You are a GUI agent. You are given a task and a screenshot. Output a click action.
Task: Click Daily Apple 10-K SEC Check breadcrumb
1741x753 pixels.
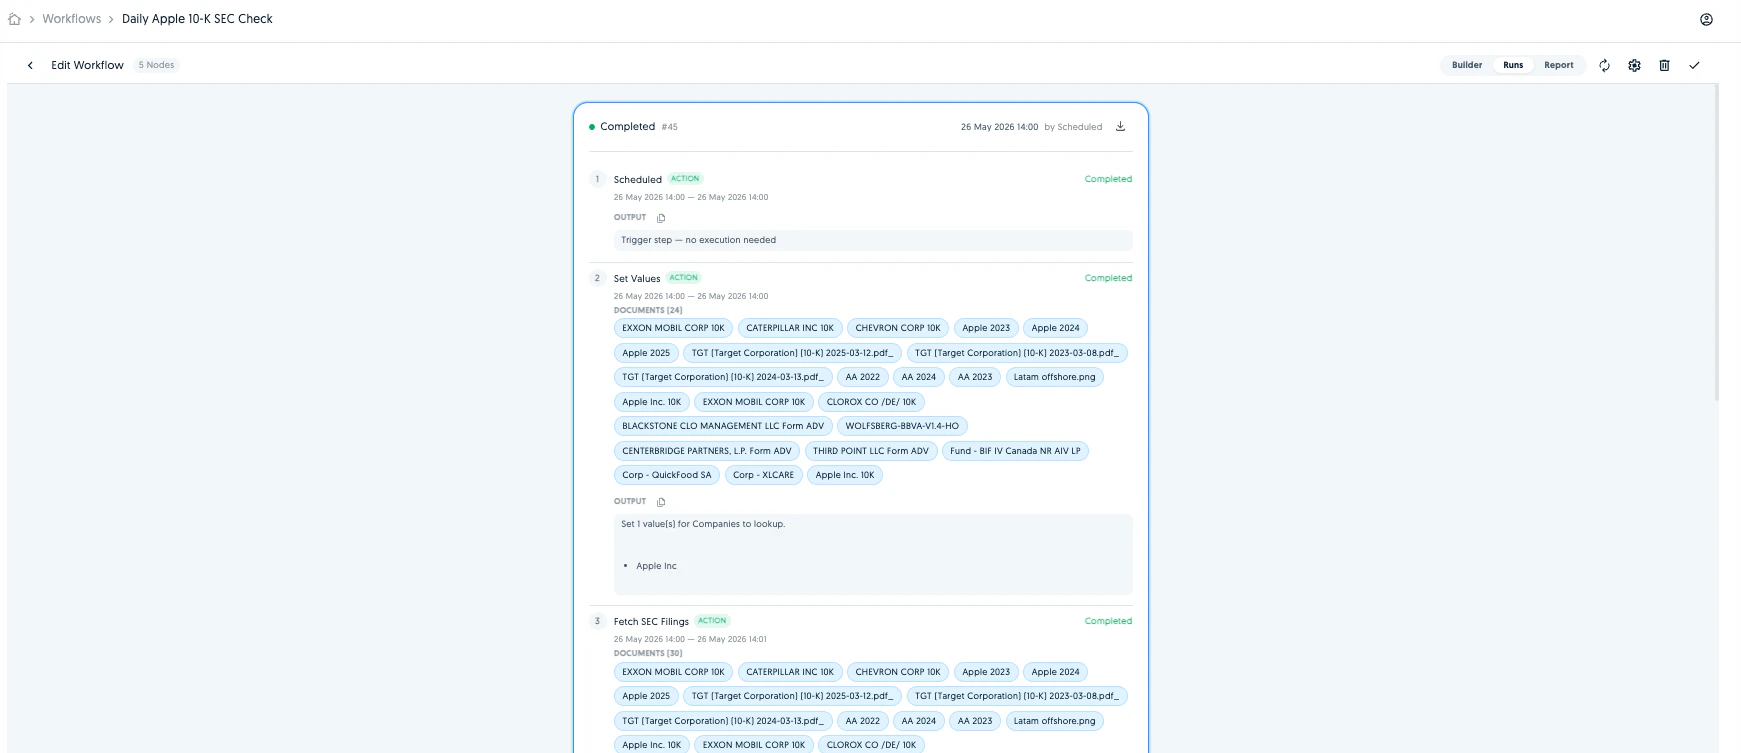[197, 19]
